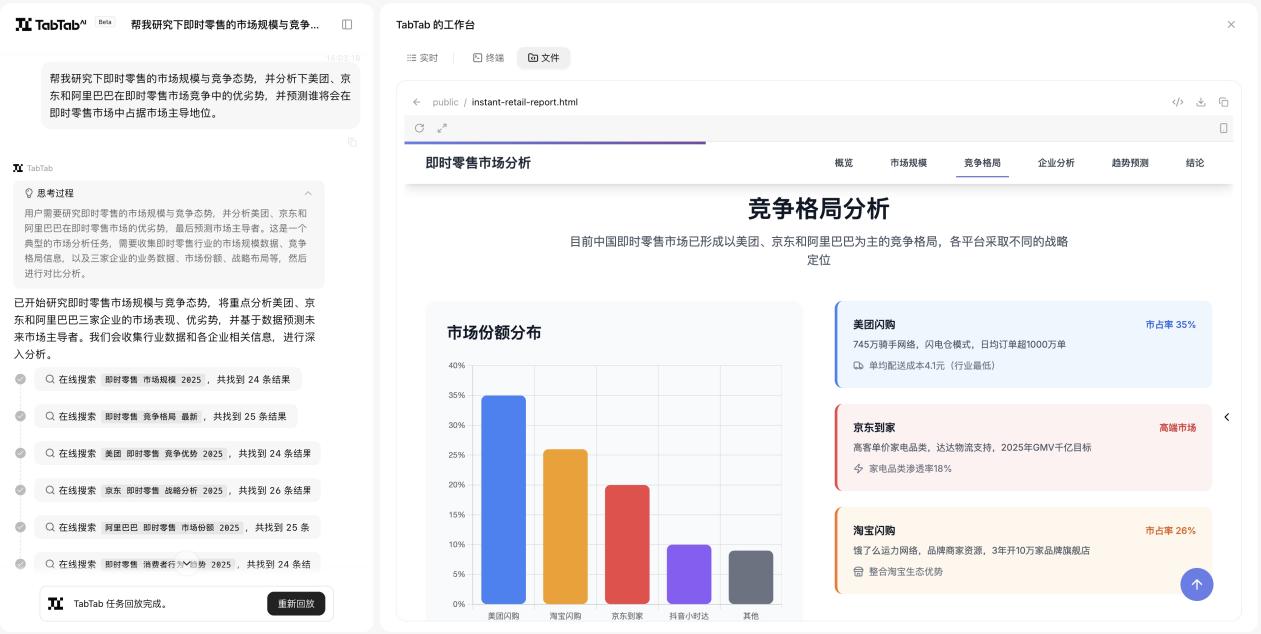Viewport: 1261px width, 634px height.
Task: Copy file using the copy icon beside download
Action: tap(1223, 102)
